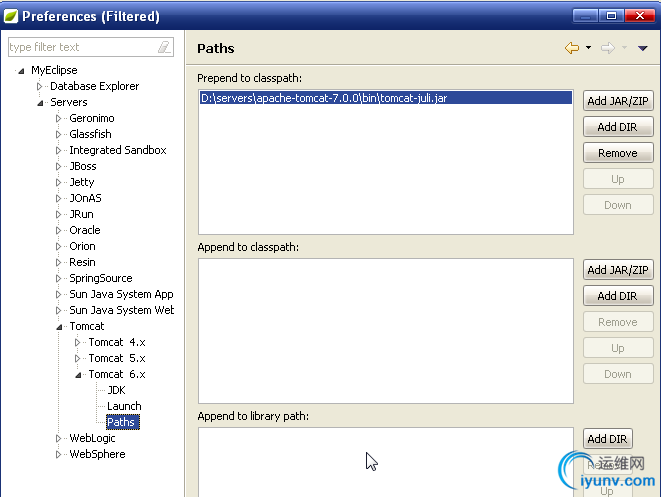661x497 pixels.
Task: Click Add DIR for prepend classpath
Action: pyautogui.click(x=618, y=127)
